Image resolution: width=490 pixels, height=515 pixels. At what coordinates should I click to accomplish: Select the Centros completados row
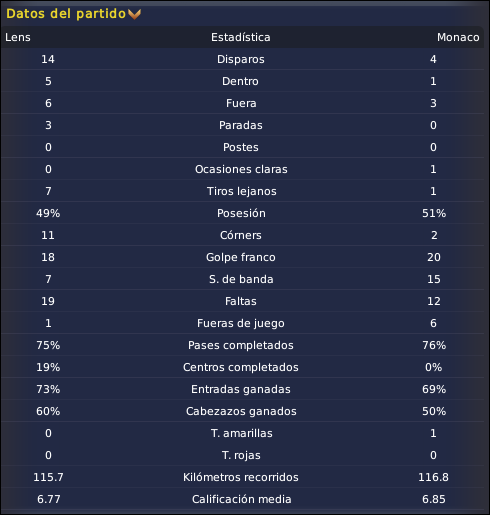tap(242, 367)
